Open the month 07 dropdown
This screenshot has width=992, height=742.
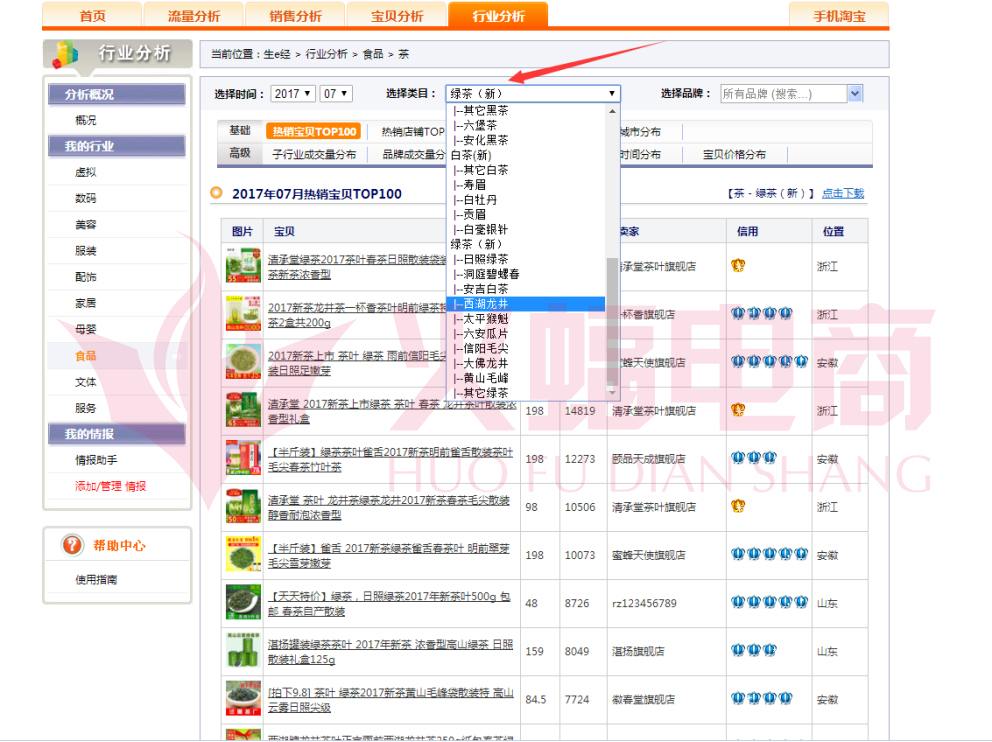coord(336,94)
